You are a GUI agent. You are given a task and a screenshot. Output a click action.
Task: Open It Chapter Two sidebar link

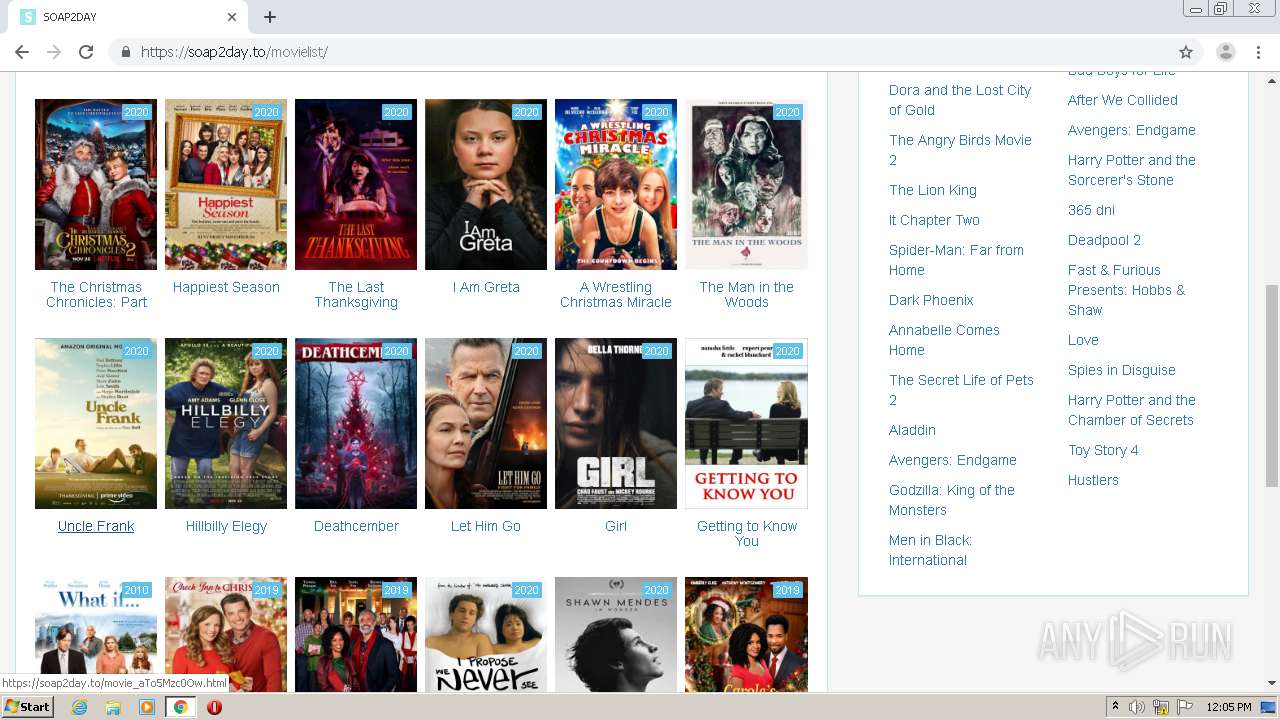click(934, 220)
